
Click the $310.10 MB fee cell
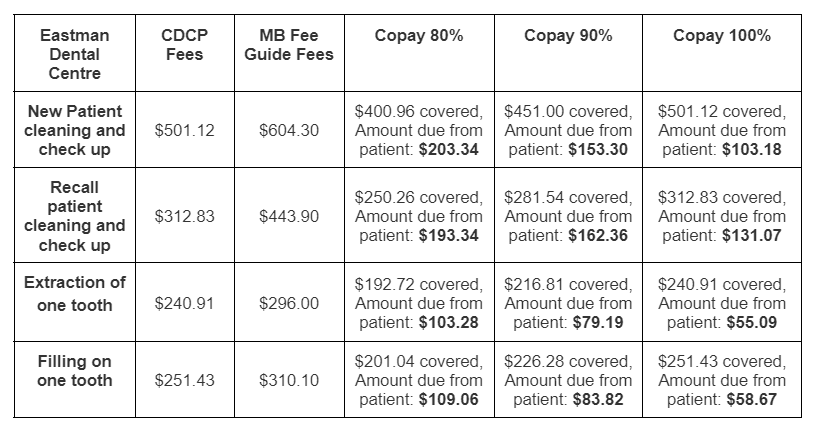point(289,380)
